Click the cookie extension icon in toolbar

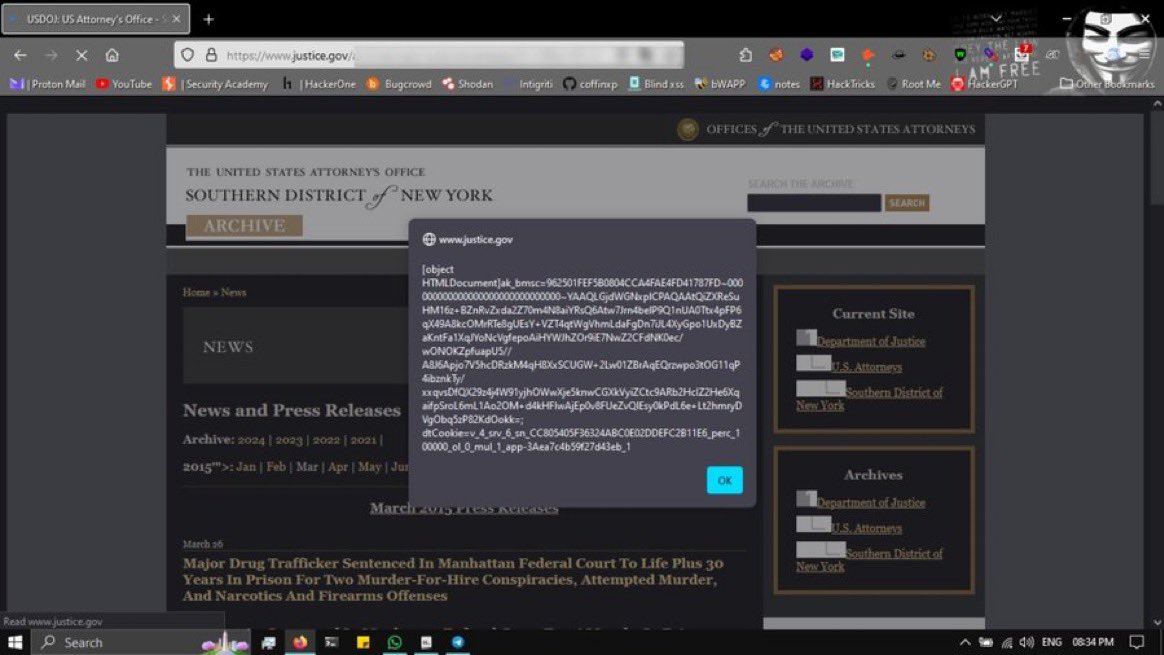coord(929,55)
